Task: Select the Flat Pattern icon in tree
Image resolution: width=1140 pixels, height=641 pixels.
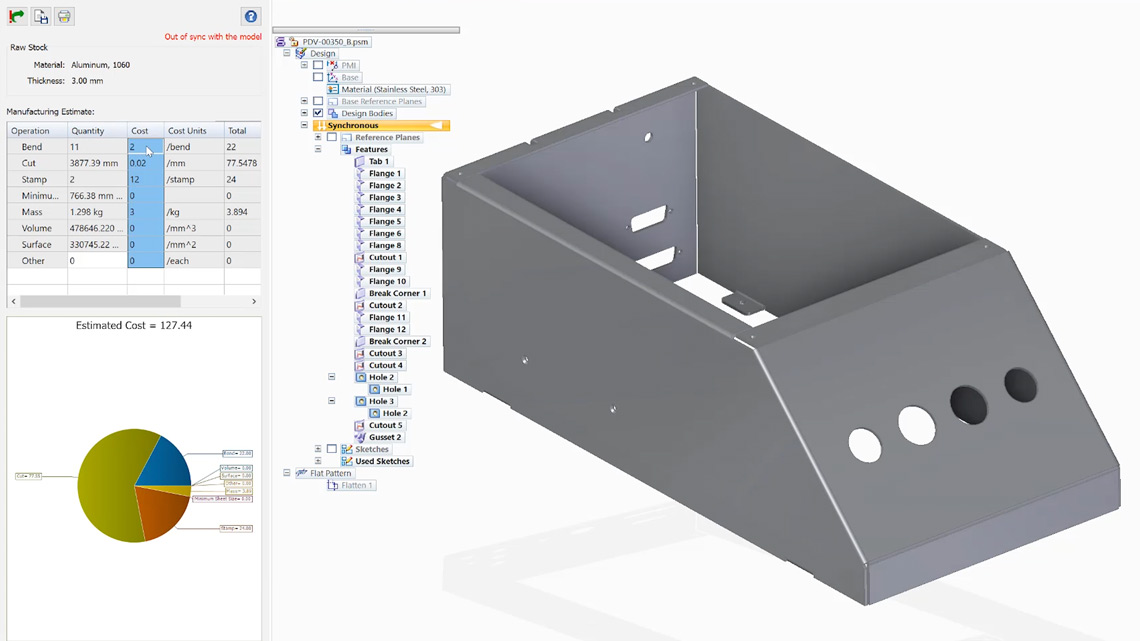Action: (x=301, y=473)
